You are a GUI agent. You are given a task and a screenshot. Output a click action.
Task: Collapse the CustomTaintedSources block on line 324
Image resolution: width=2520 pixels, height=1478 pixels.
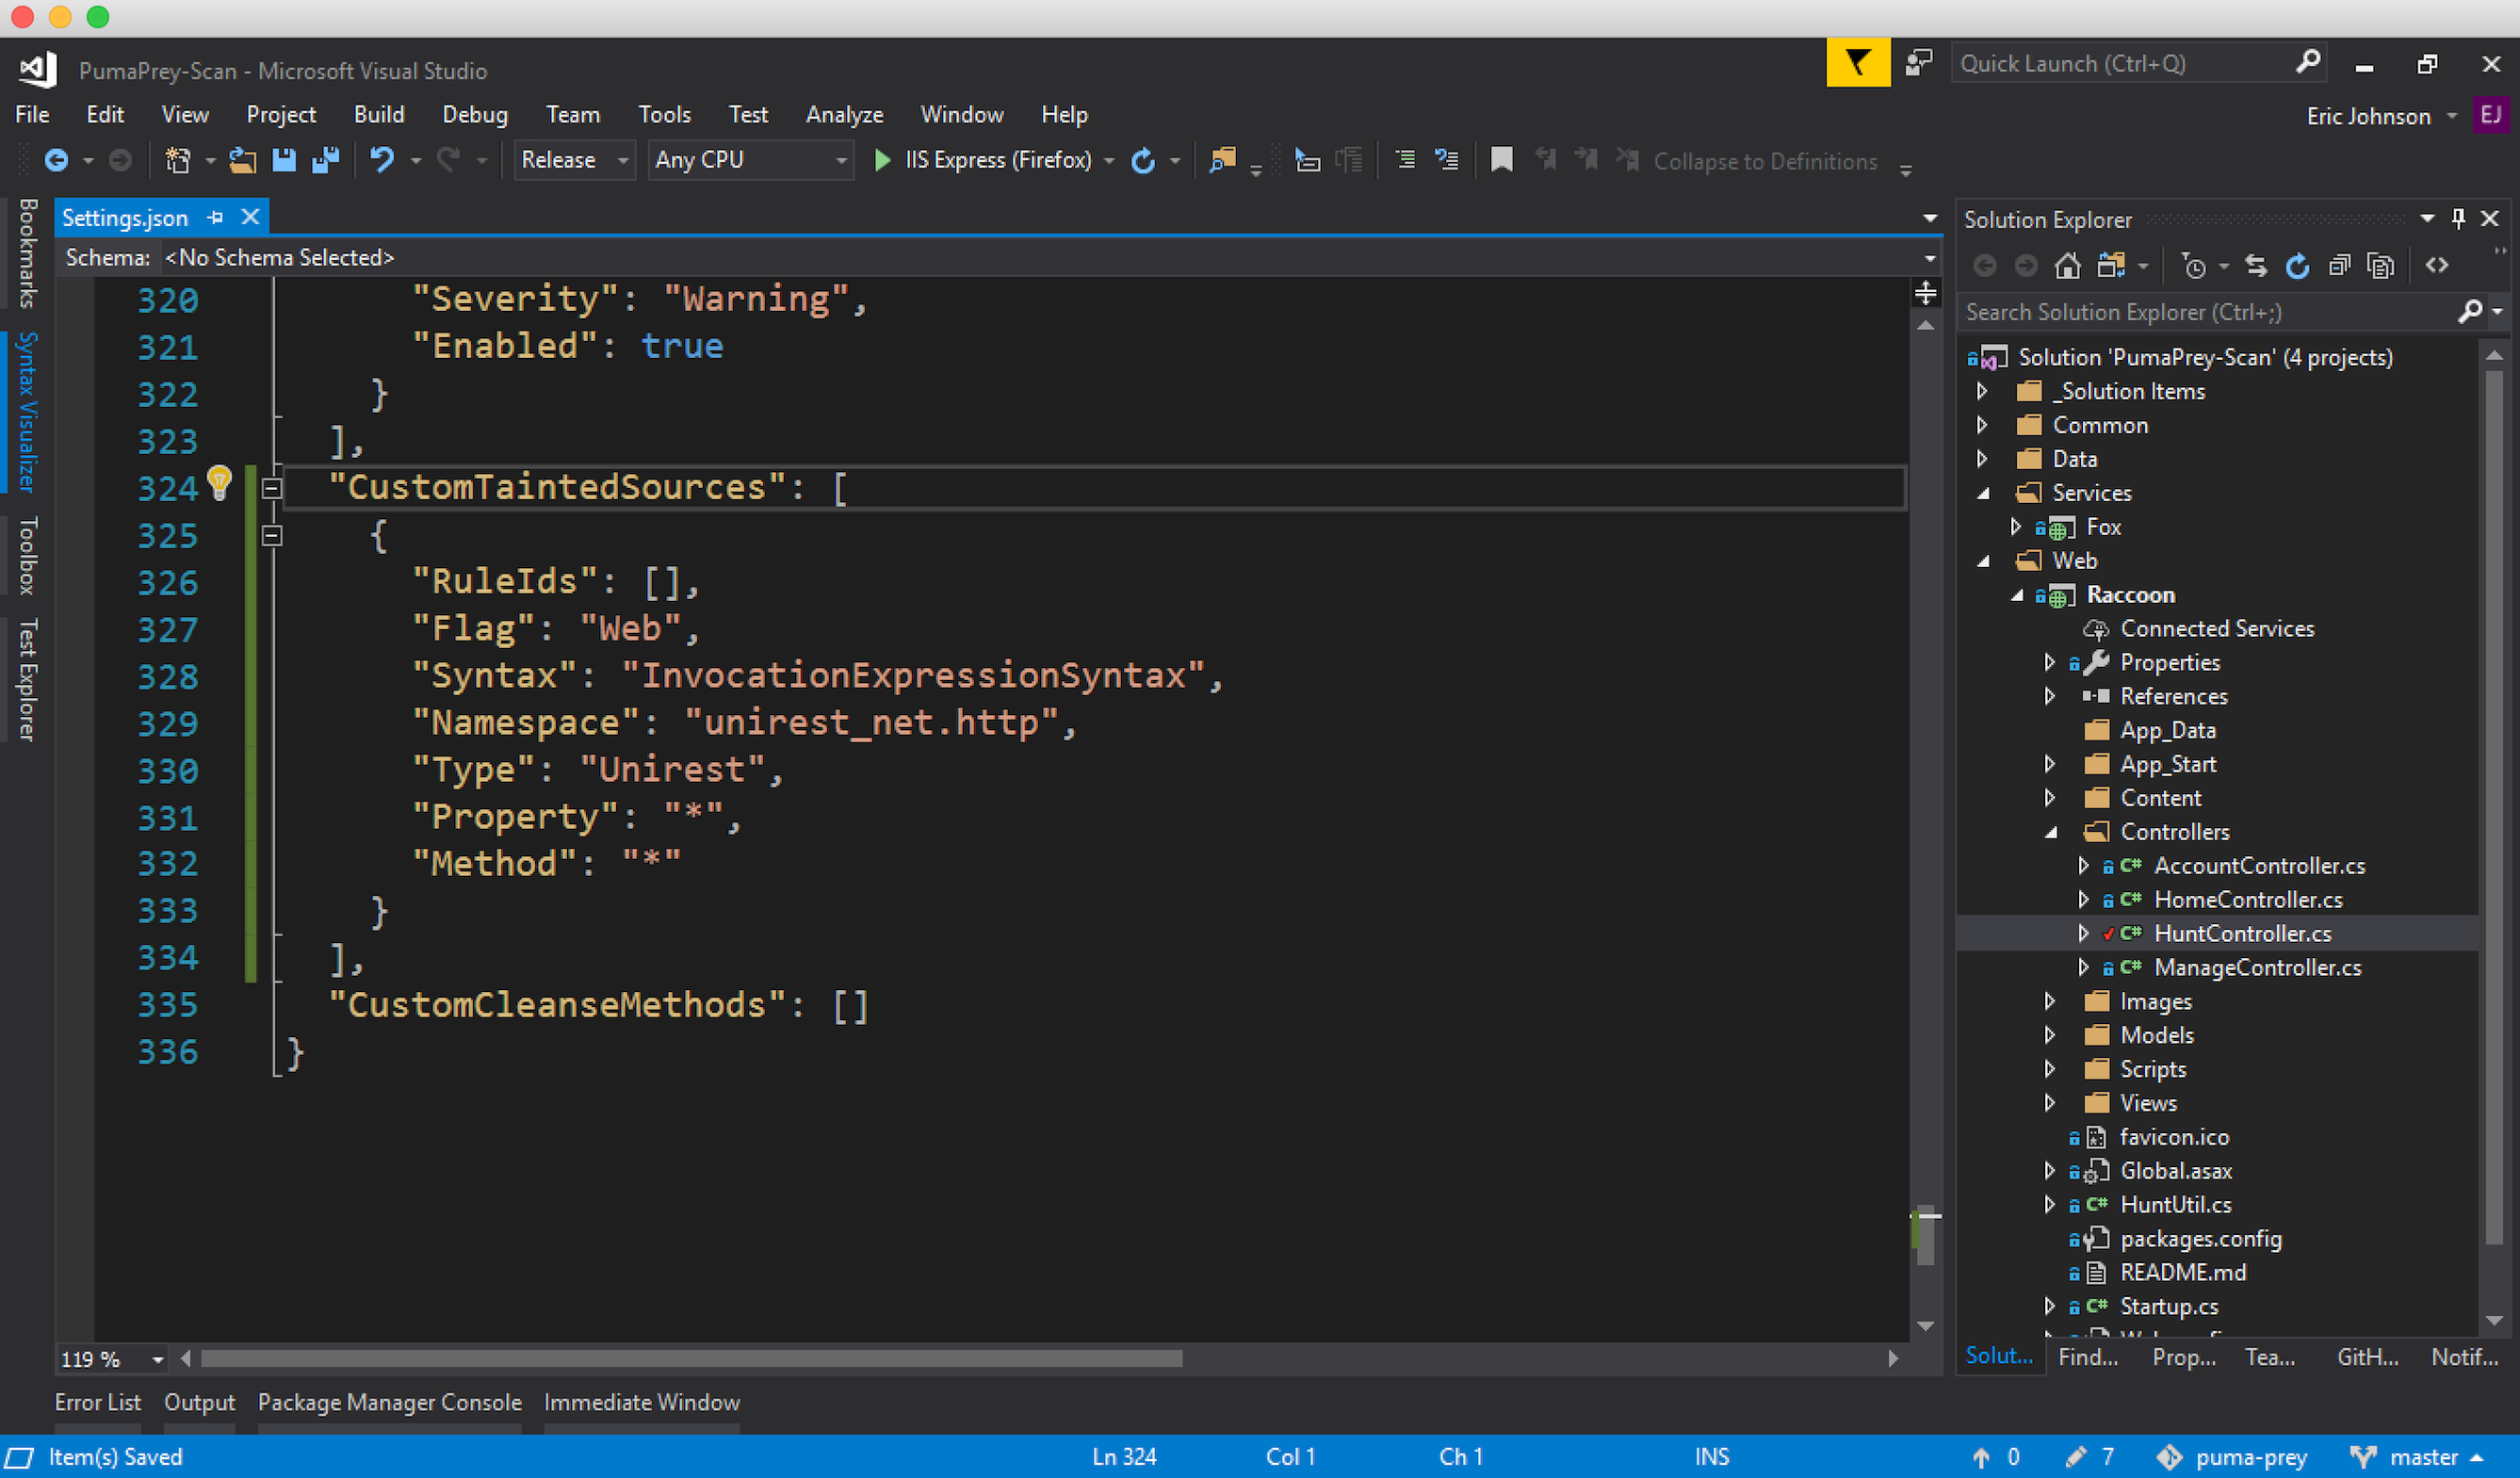coord(271,489)
